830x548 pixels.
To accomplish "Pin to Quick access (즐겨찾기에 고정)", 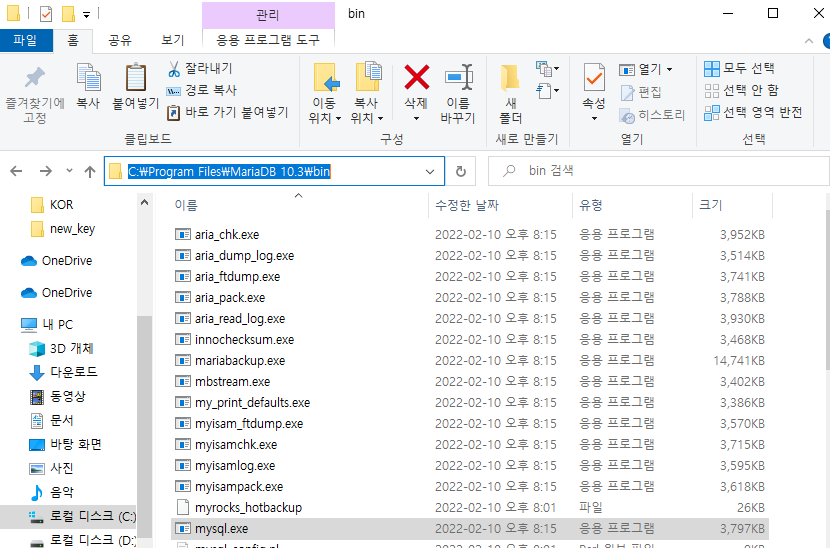I will click(35, 95).
